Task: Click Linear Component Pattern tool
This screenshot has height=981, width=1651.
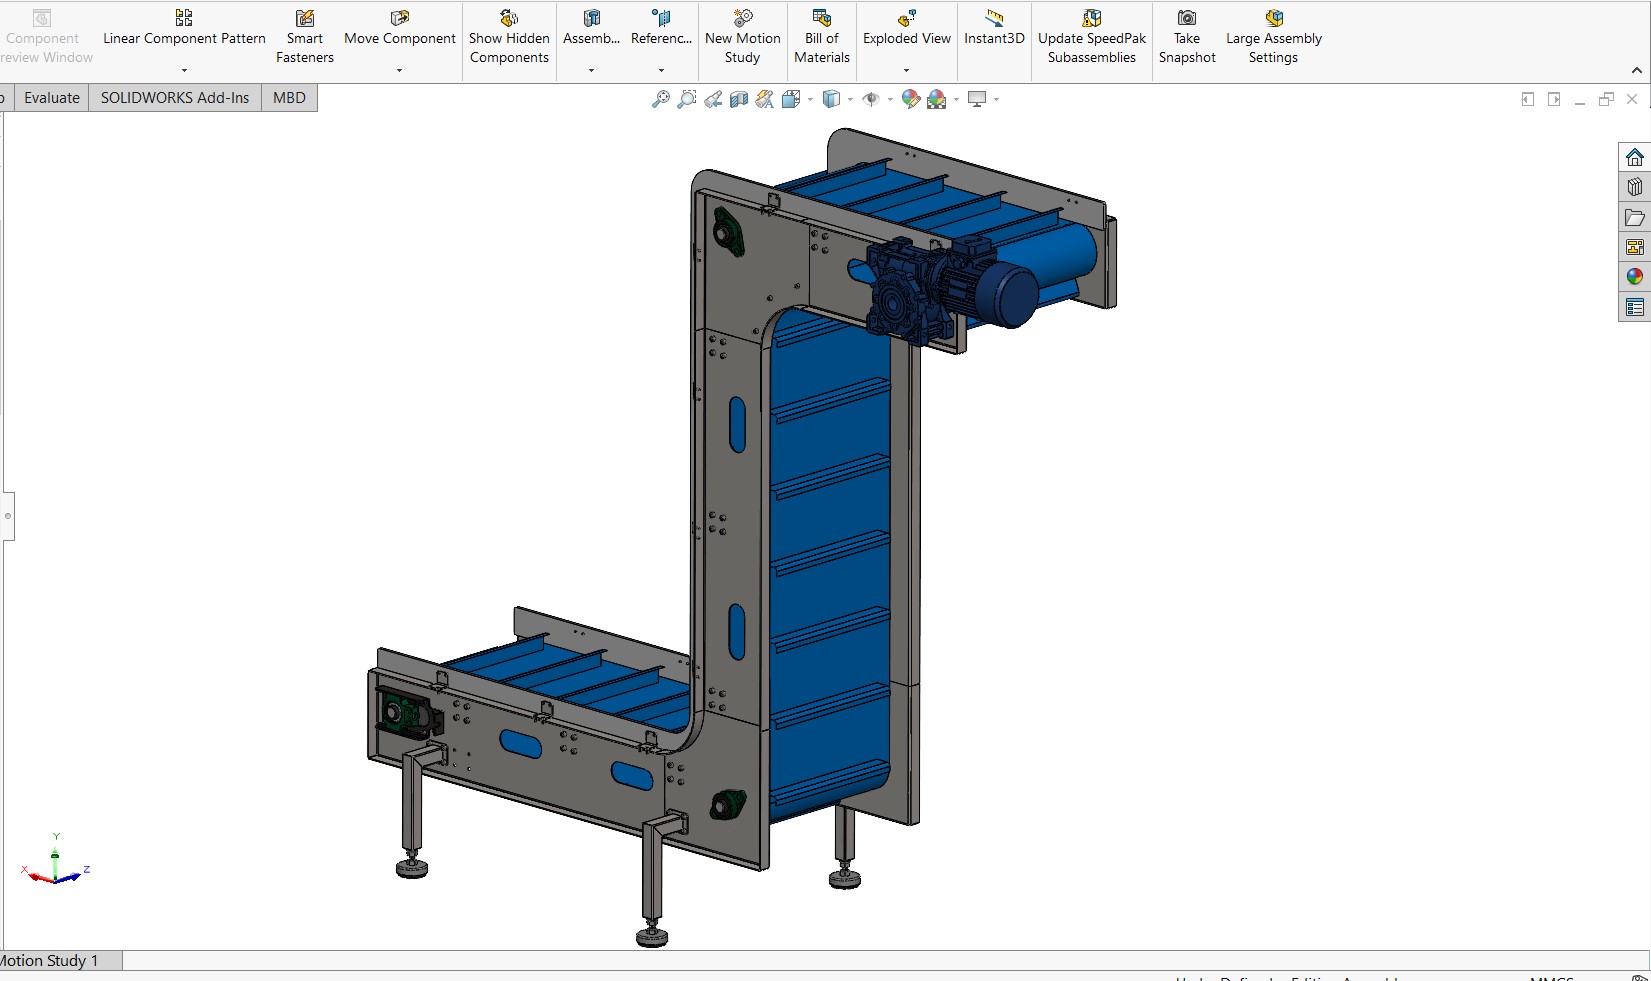Action: (184, 28)
